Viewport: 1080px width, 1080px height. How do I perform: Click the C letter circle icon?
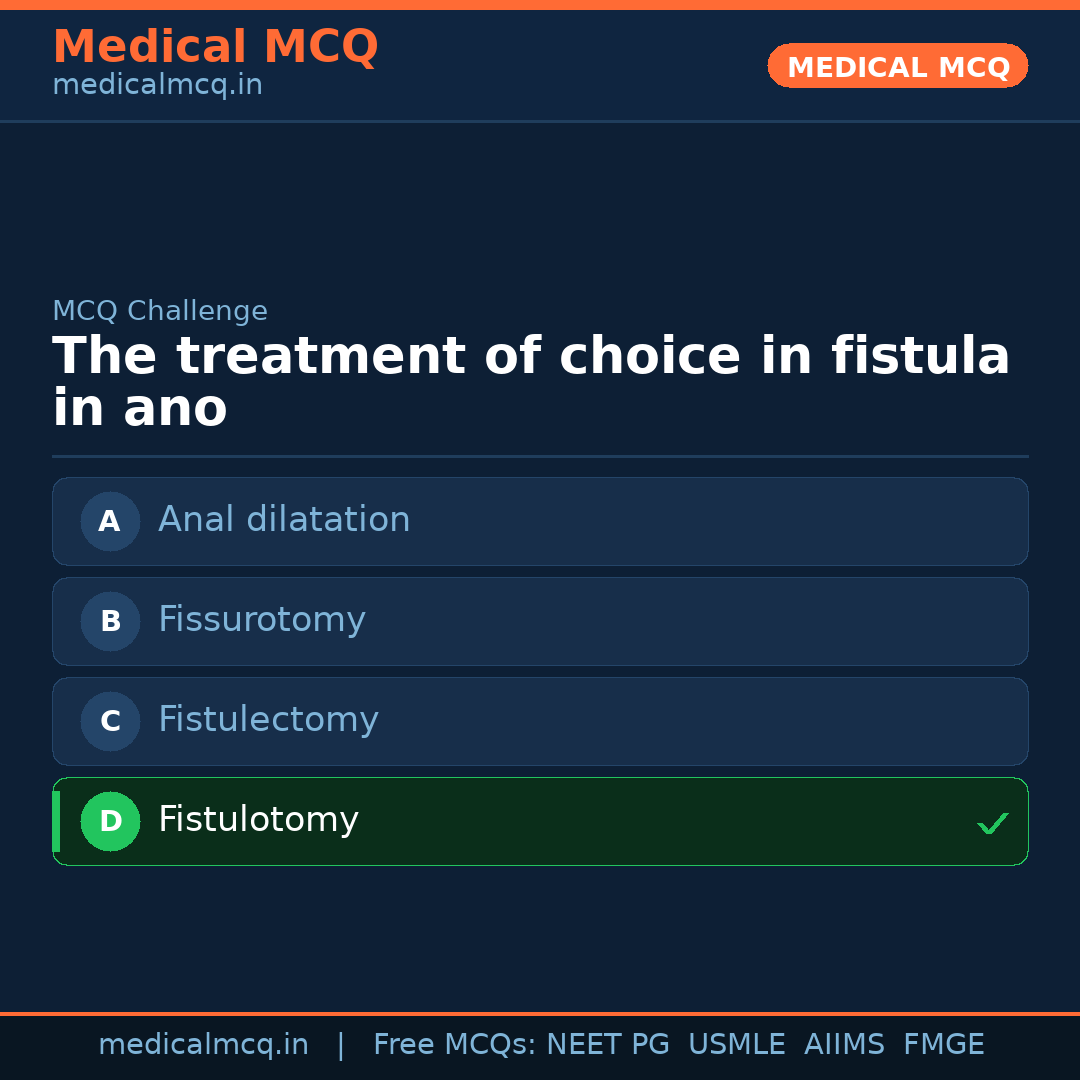110,721
